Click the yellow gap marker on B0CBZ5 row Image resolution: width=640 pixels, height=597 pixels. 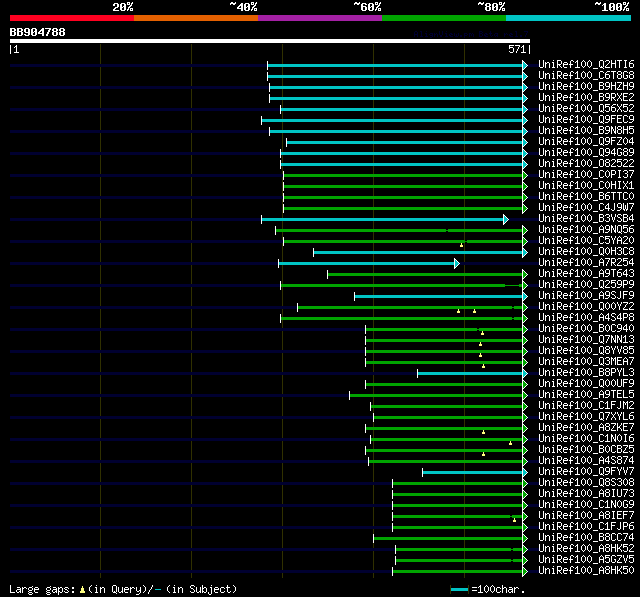483,454
